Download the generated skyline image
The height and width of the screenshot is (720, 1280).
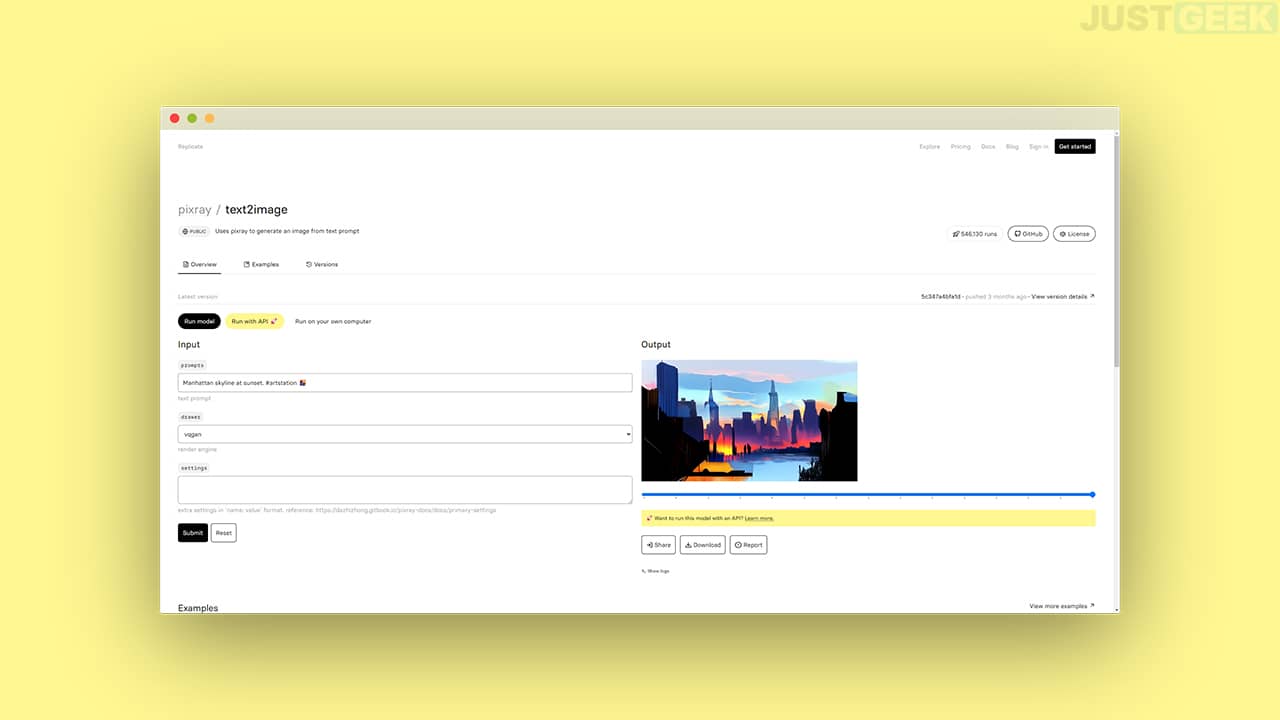(703, 545)
